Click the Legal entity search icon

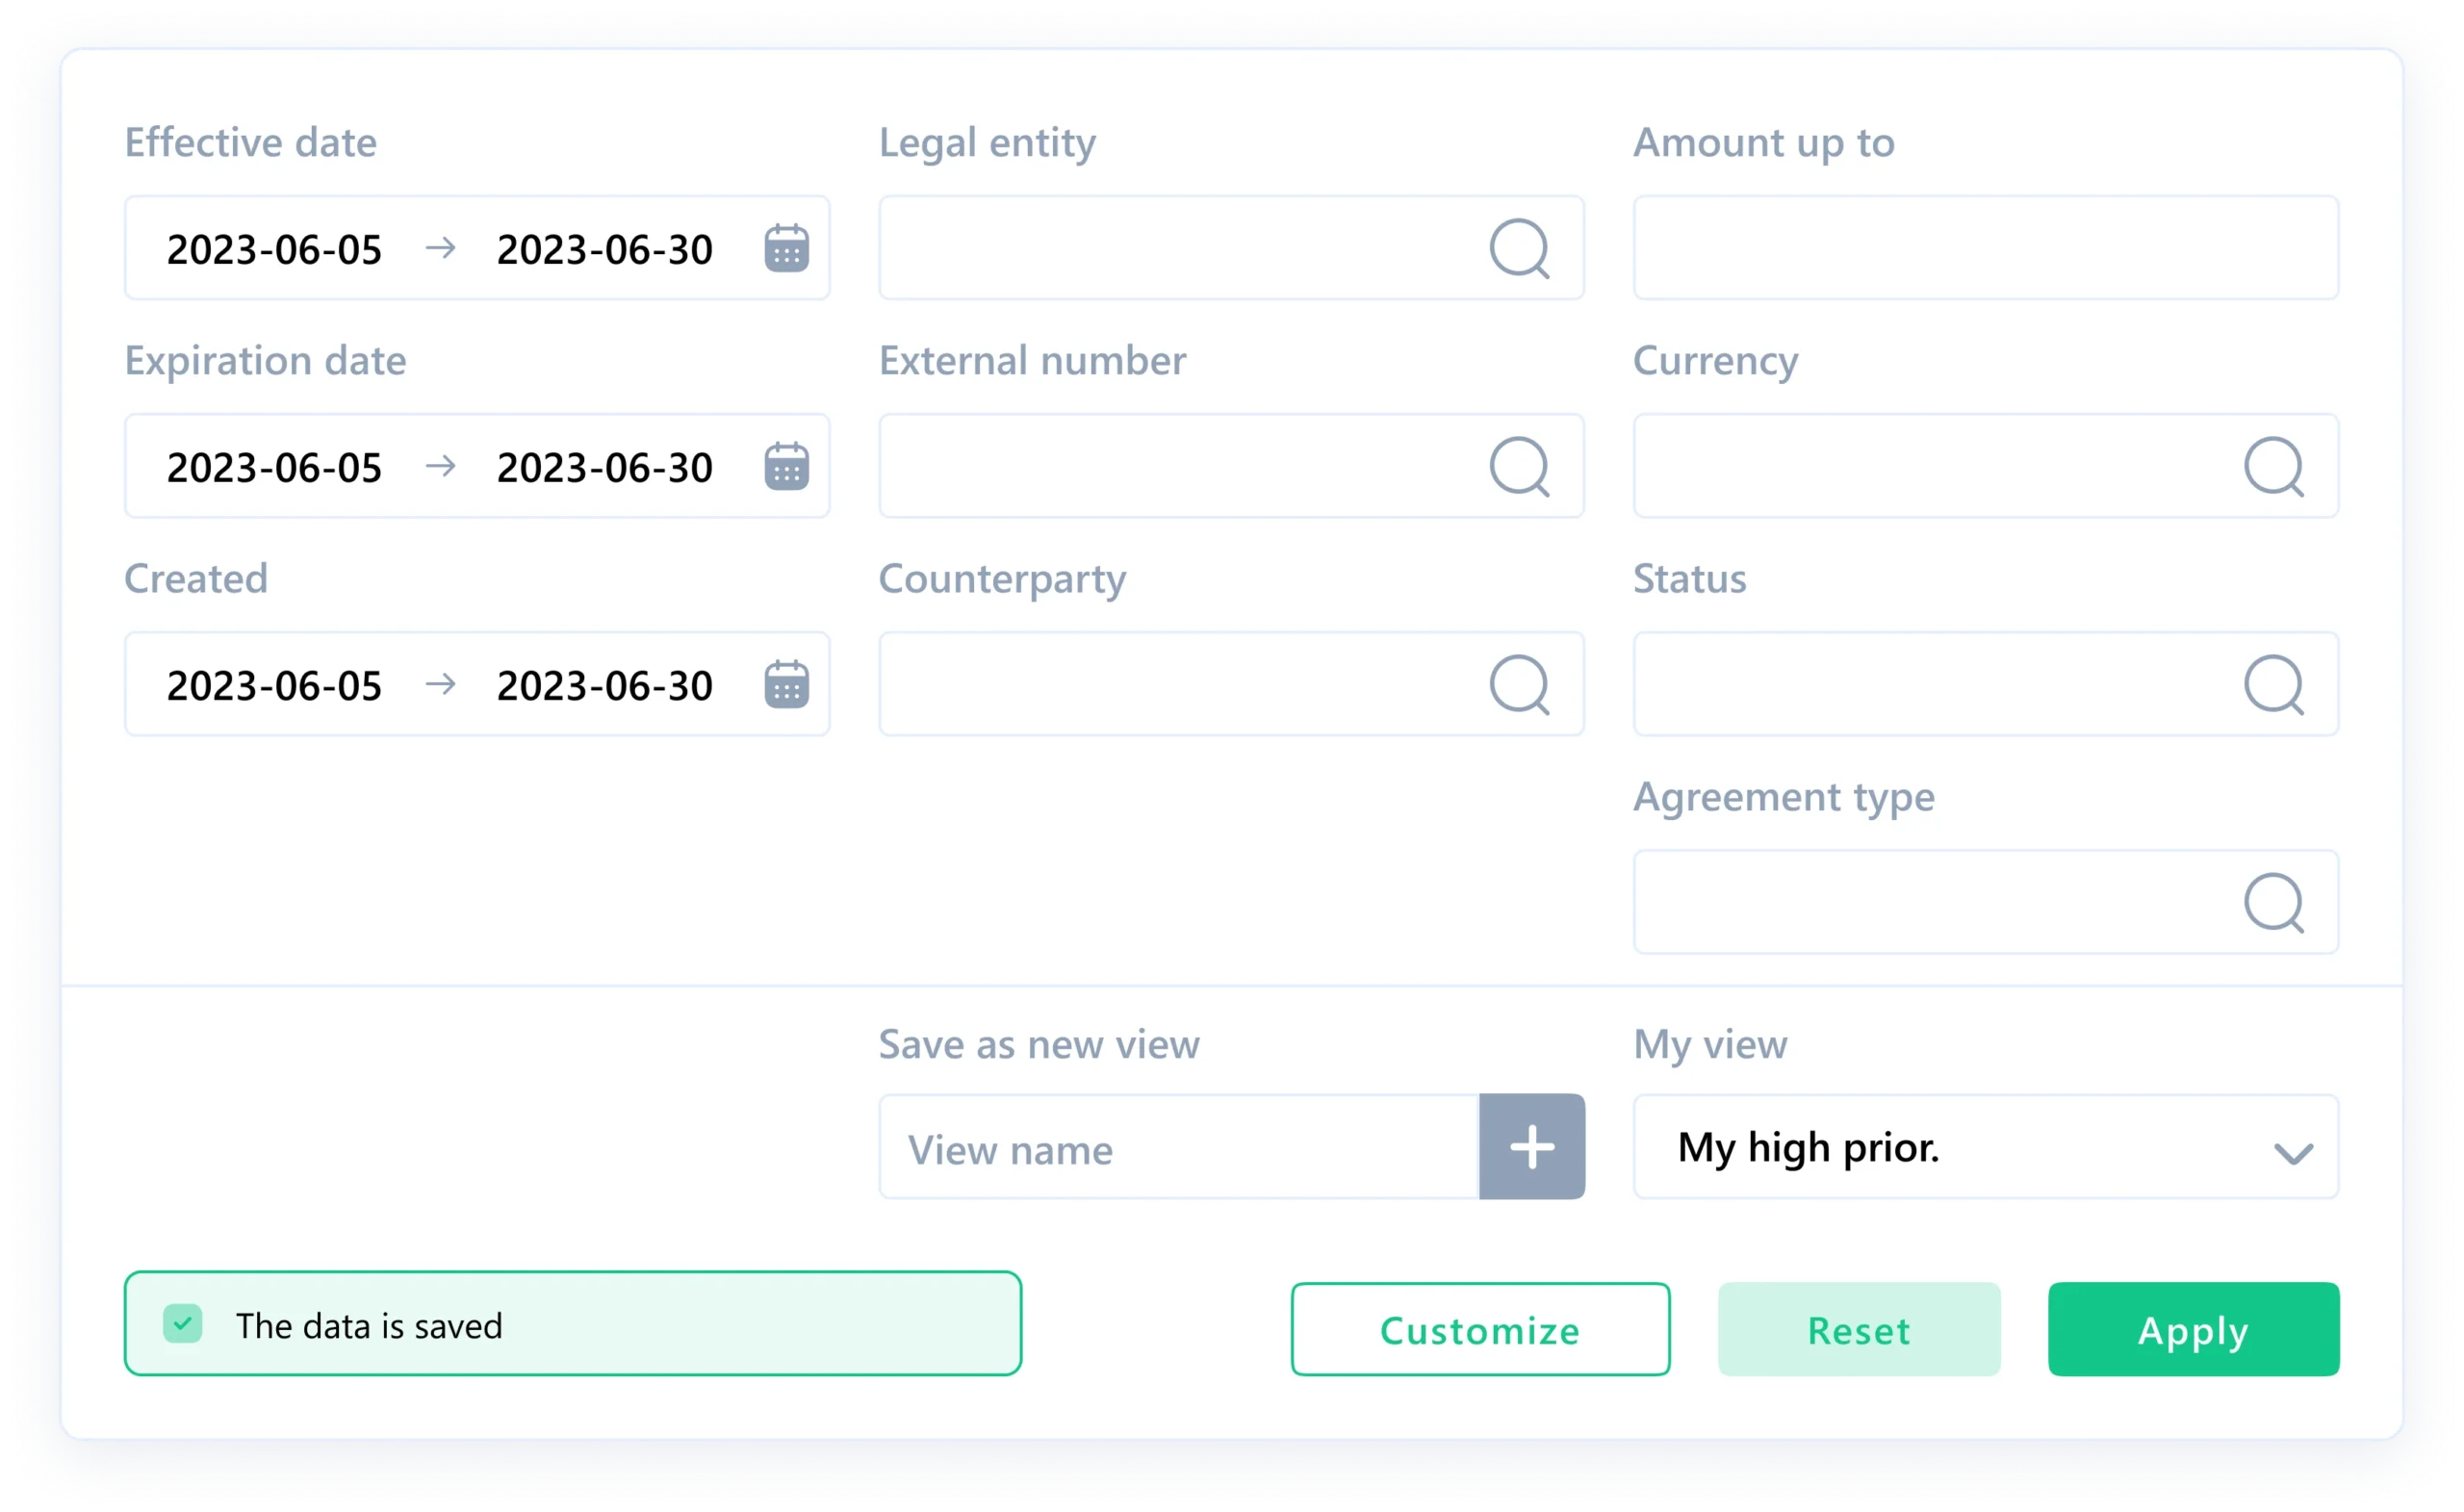click(x=1520, y=248)
